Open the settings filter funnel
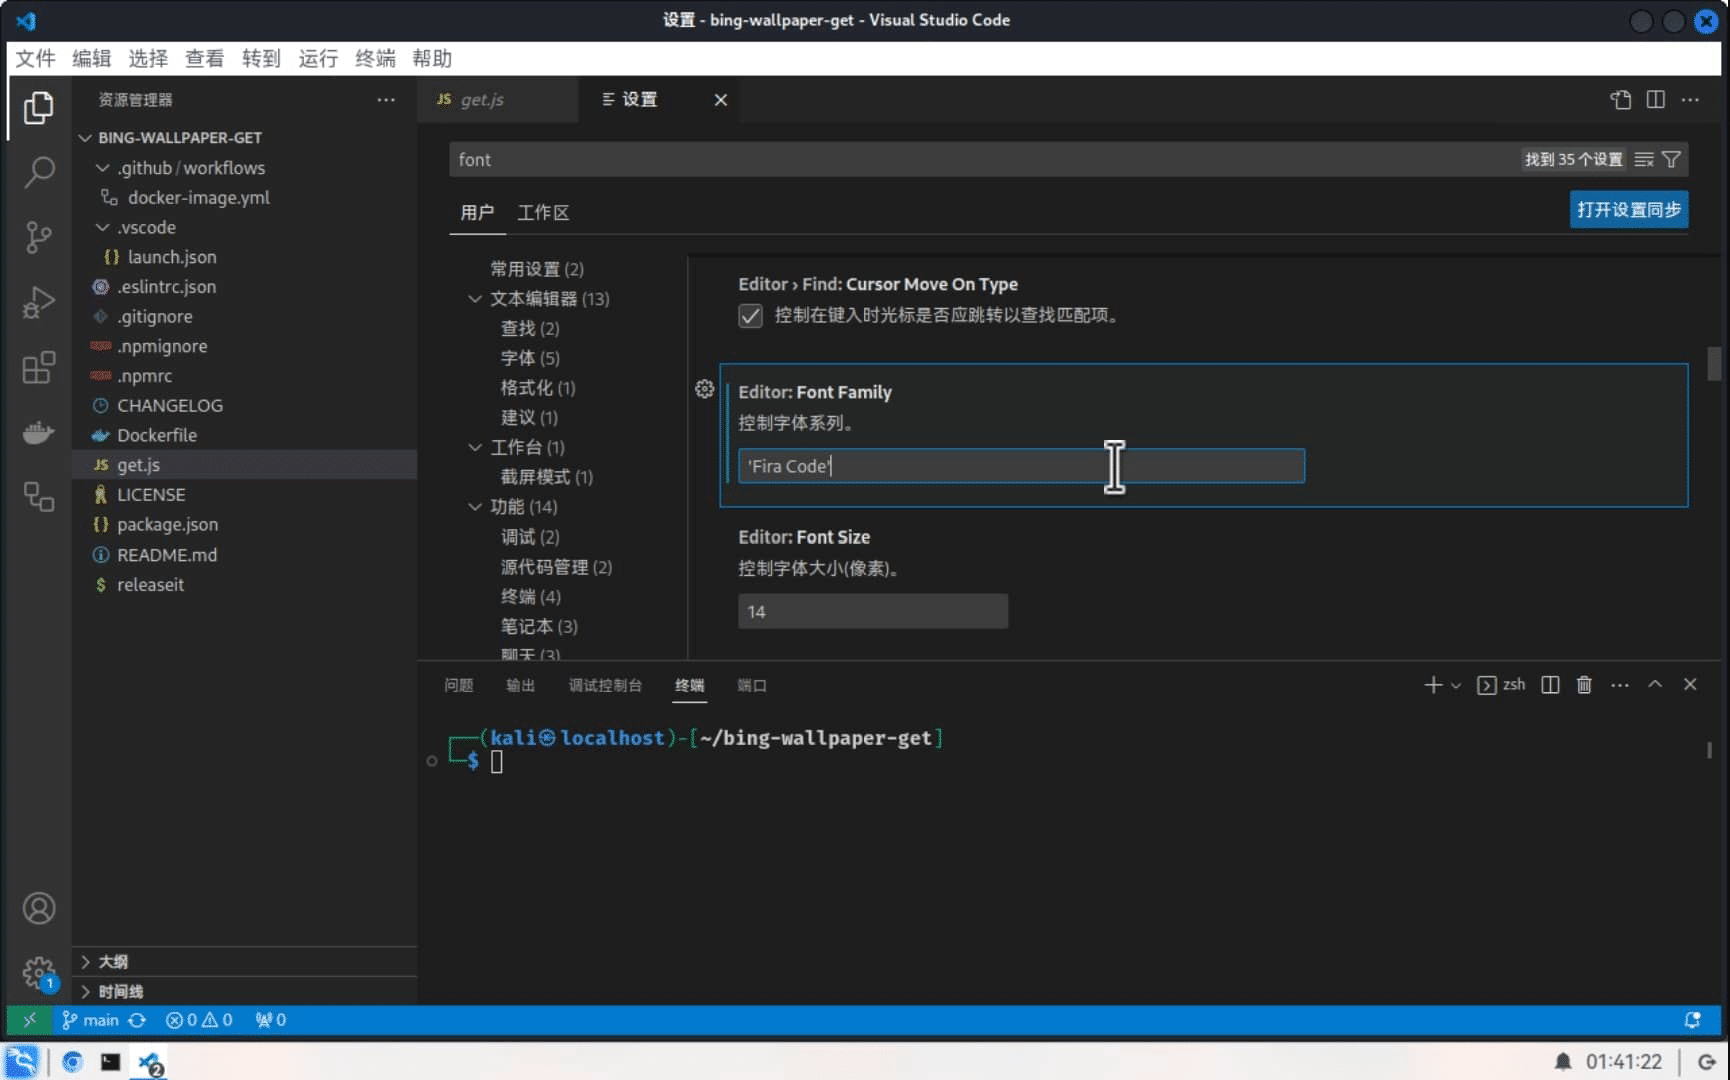 pos(1671,159)
